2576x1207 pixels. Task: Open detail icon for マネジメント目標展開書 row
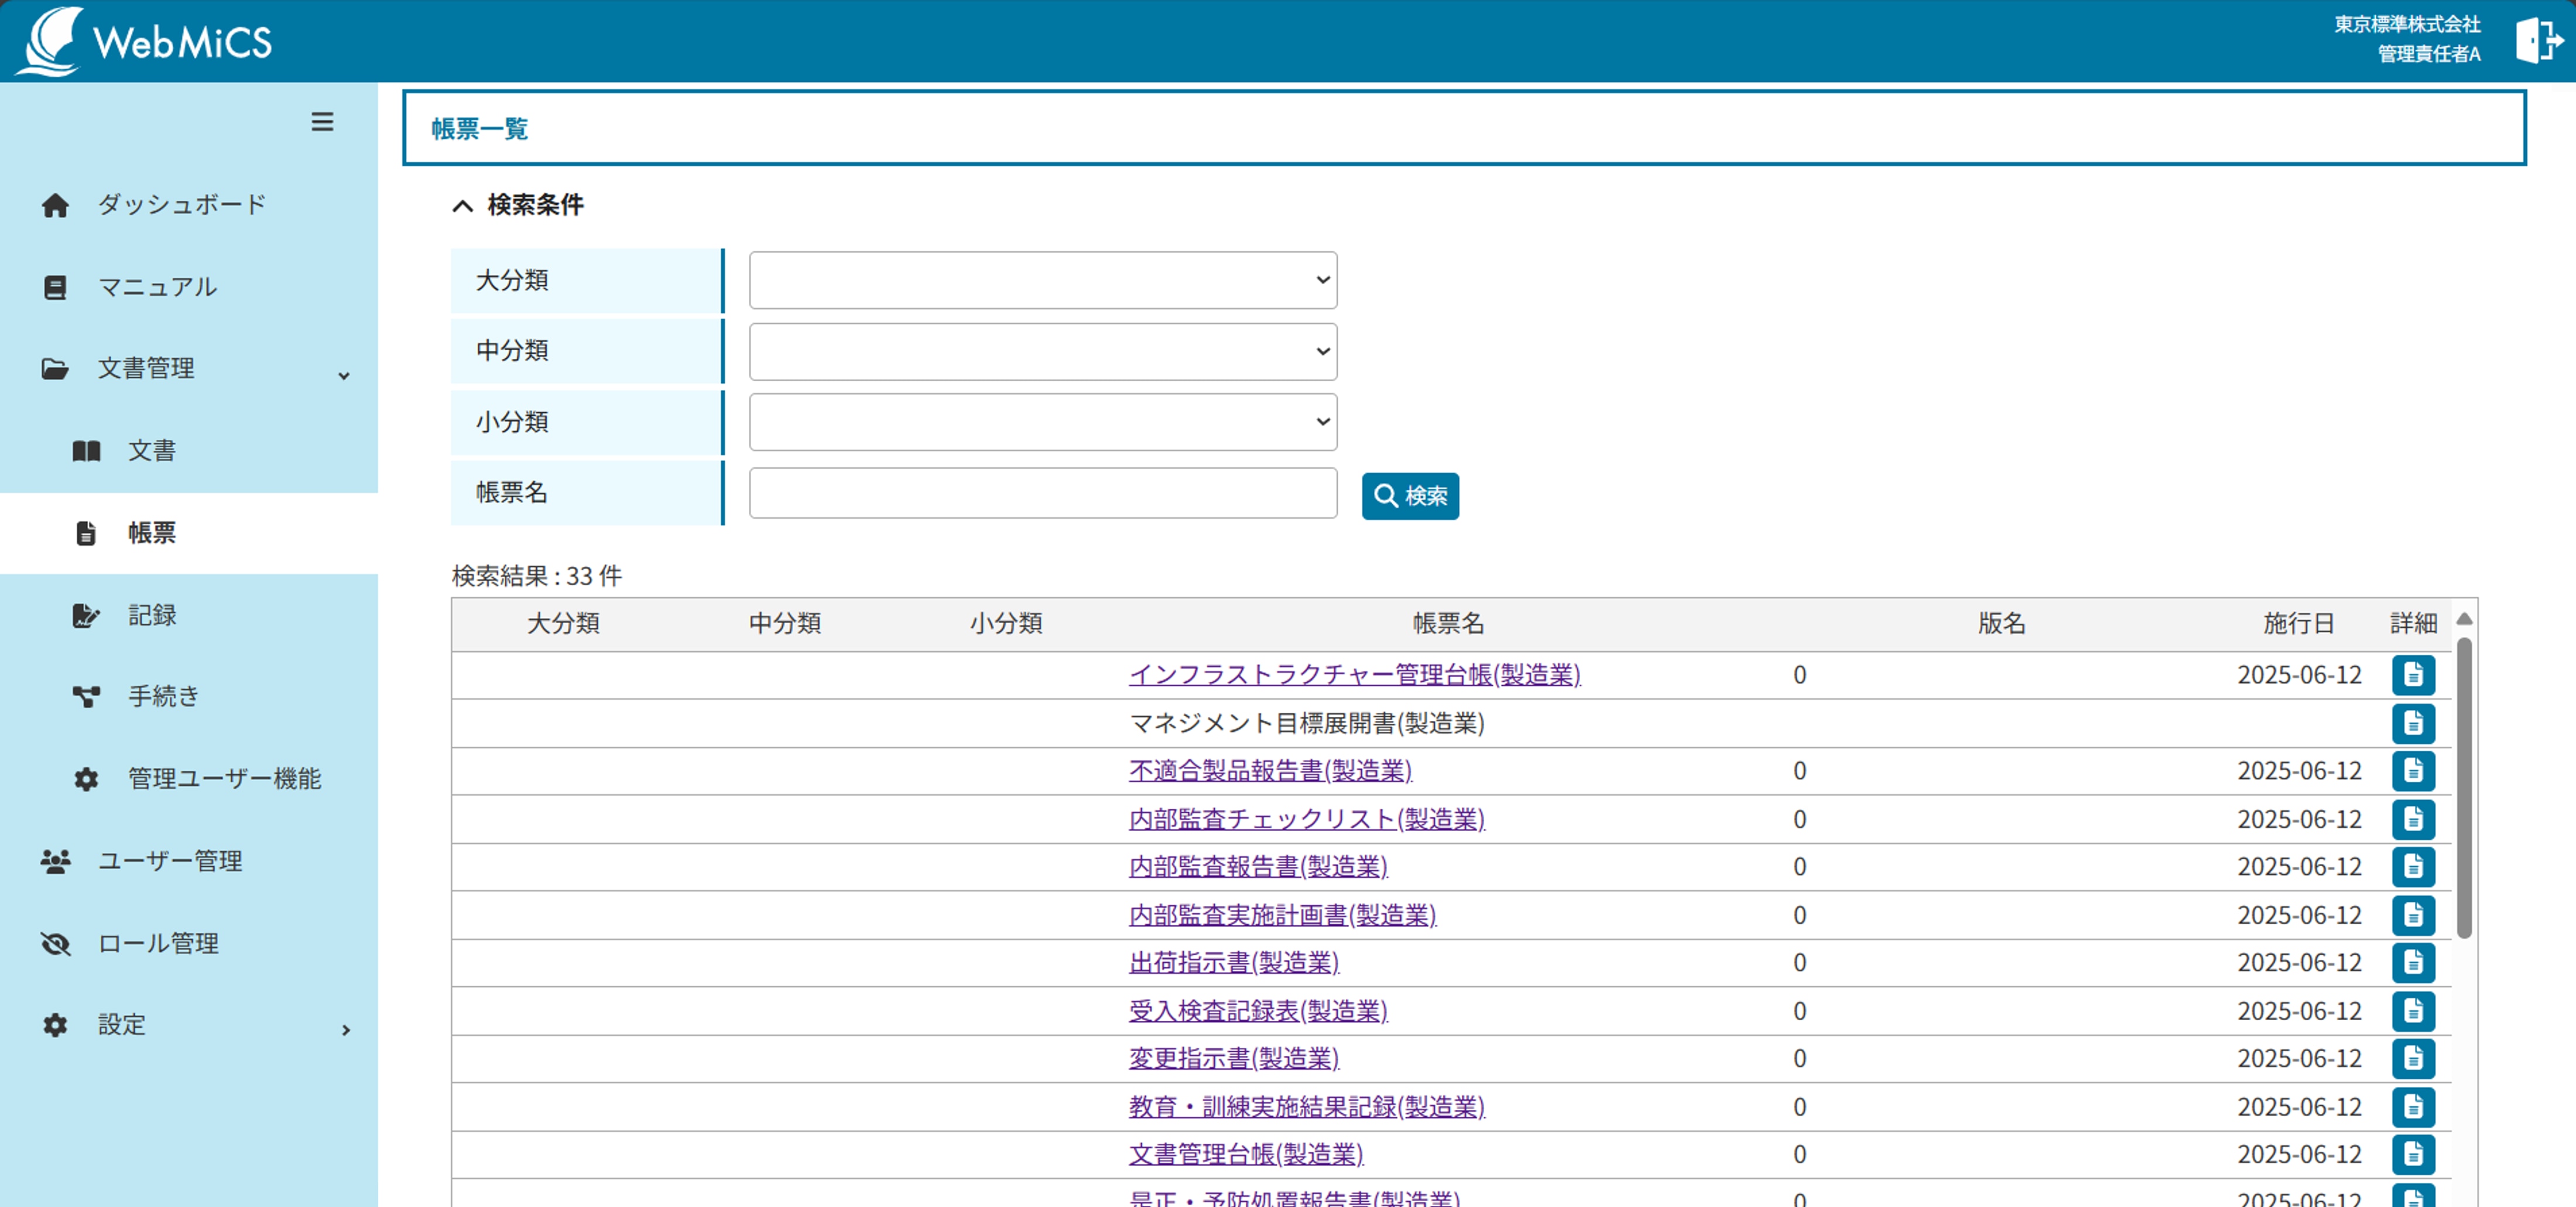pos(2412,723)
